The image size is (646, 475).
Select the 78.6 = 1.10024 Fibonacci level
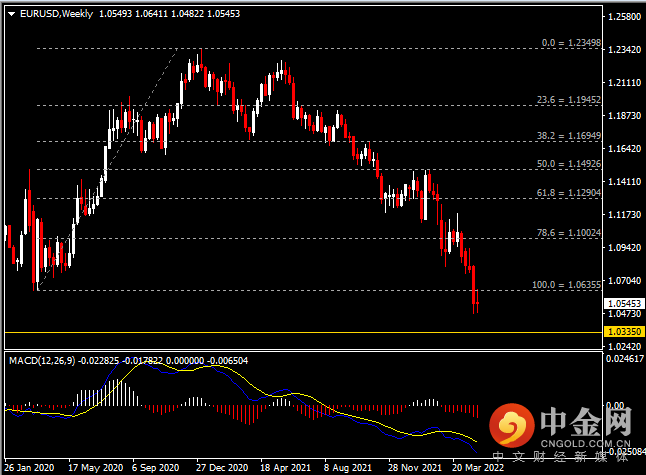pos(568,233)
